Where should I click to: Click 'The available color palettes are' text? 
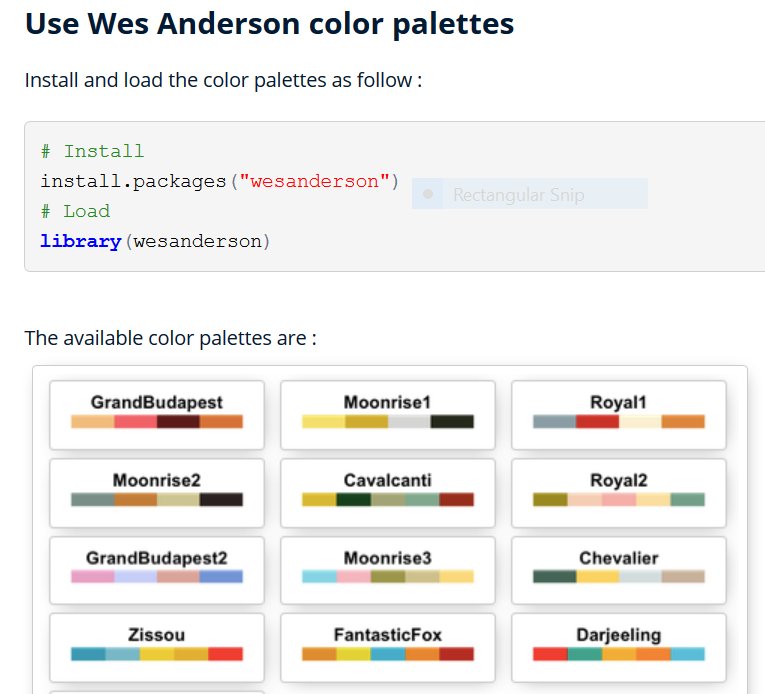point(170,338)
